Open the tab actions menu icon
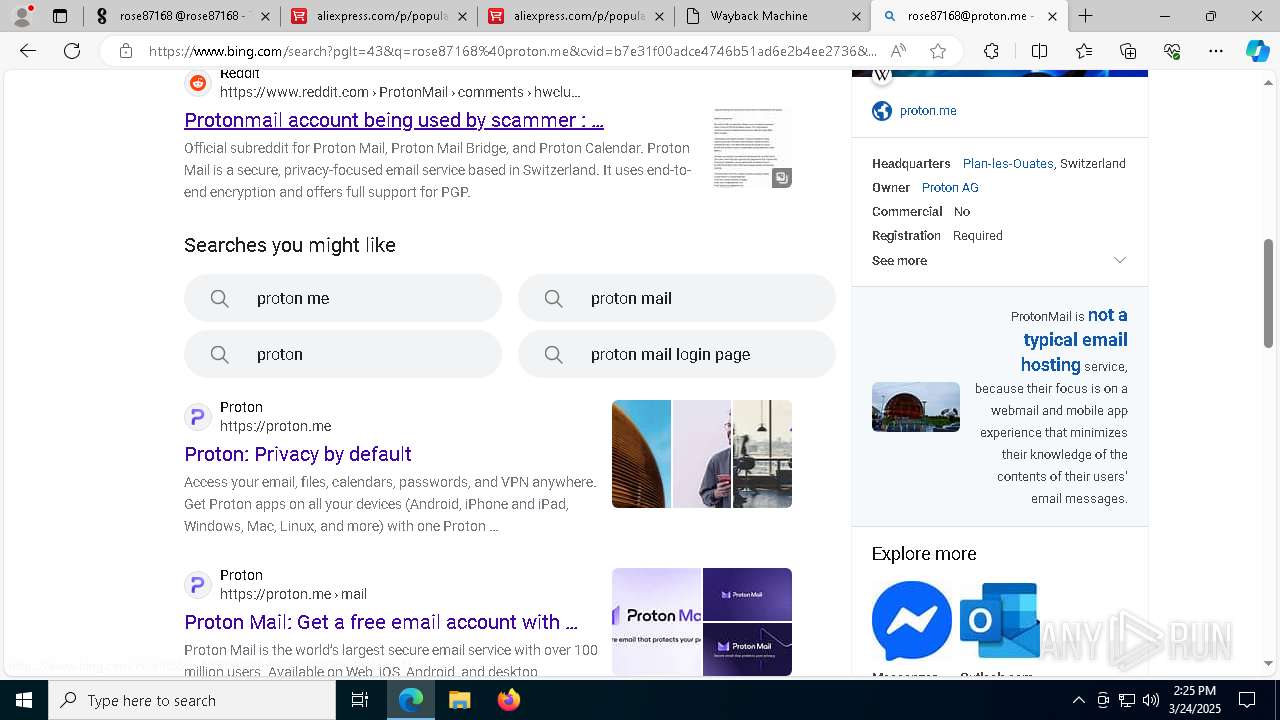The height and width of the screenshot is (720, 1280). (x=60, y=16)
